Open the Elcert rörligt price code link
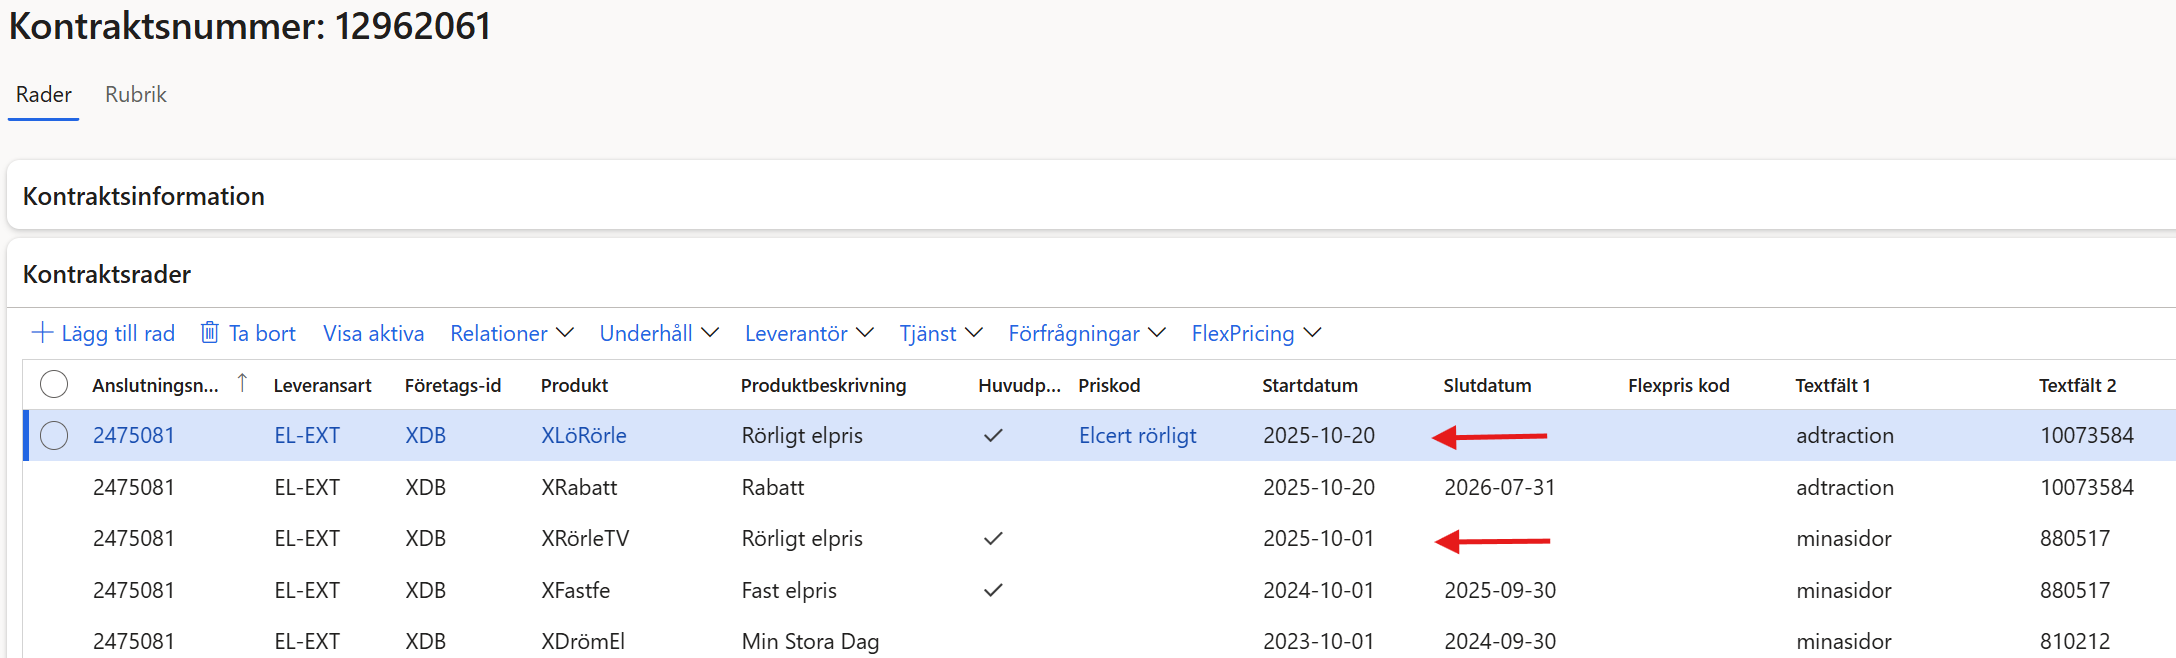Screen dimensions: 2176x658 tap(1137, 436)
